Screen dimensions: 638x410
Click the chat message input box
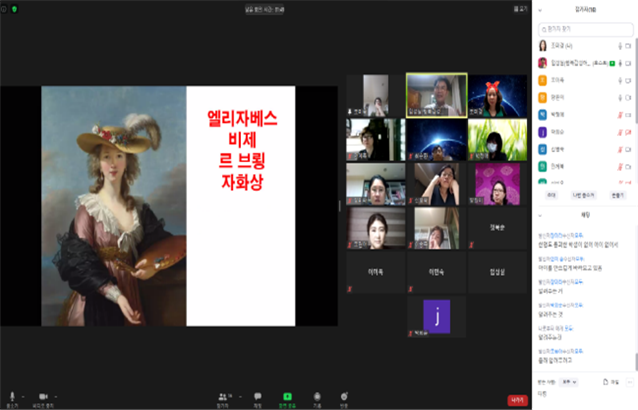584,395
